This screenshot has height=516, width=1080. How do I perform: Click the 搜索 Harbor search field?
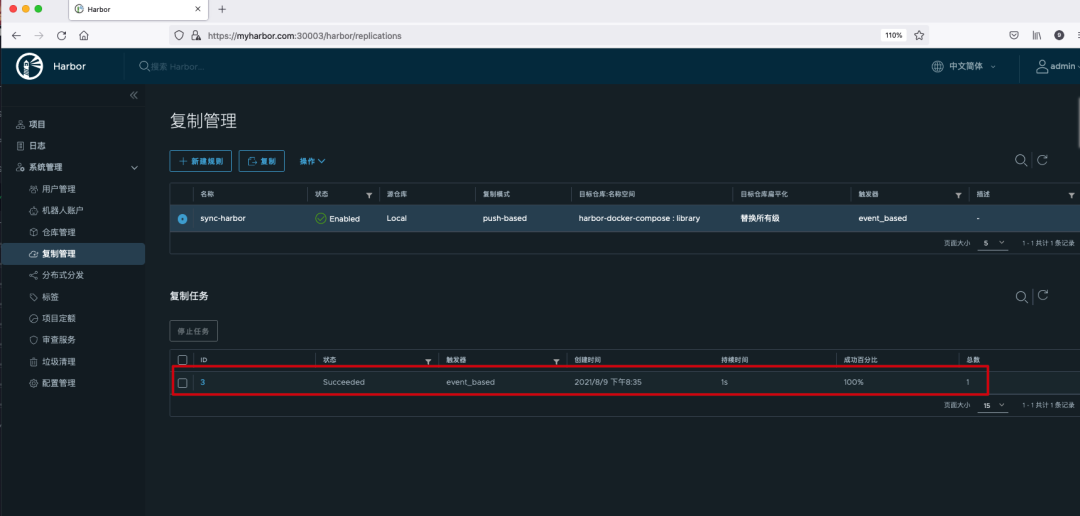[178, 67]
